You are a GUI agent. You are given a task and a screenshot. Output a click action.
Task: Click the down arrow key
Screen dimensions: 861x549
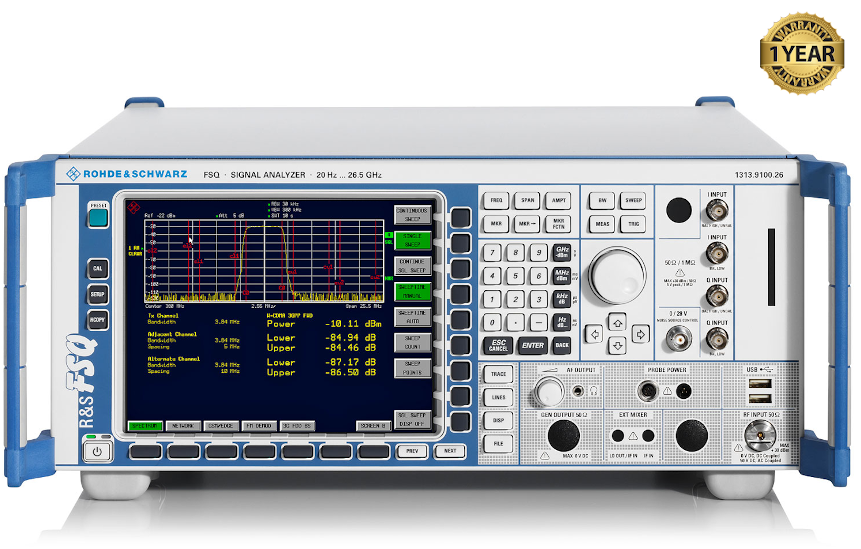click(617, 345)
